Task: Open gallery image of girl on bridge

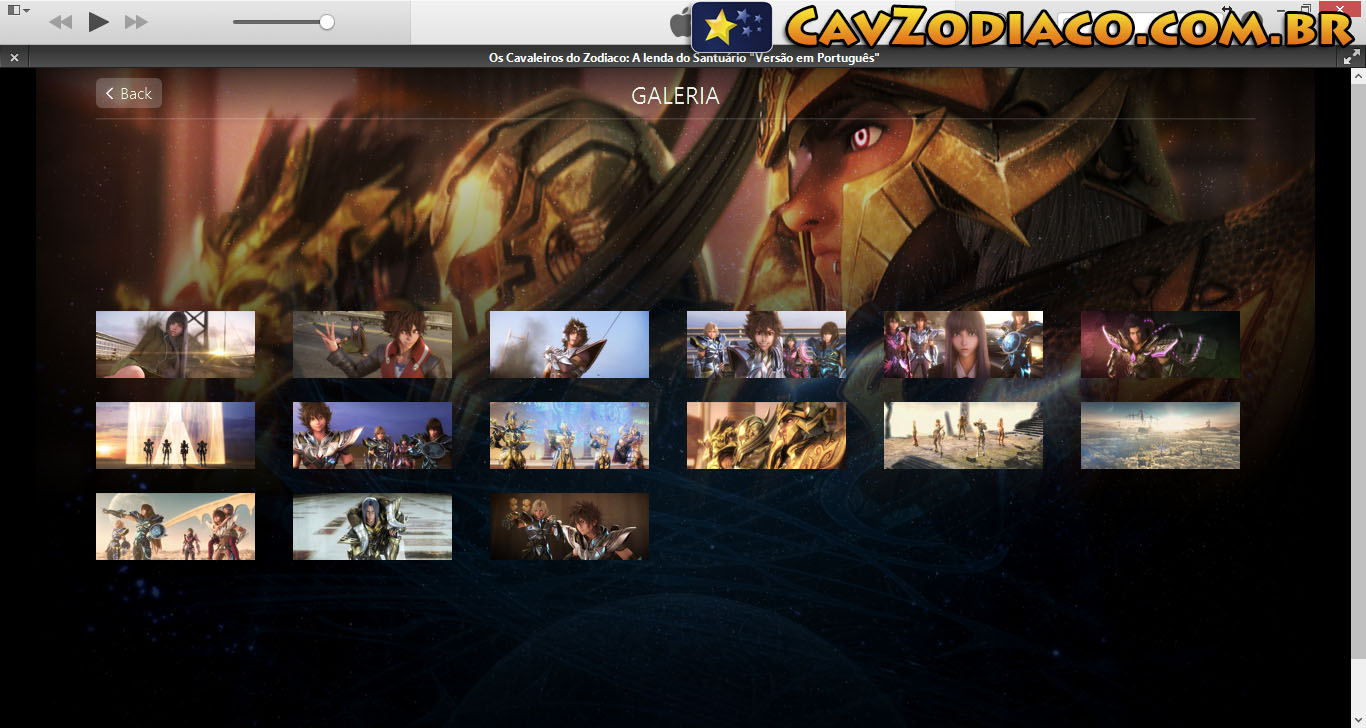Action: [175, 344]
